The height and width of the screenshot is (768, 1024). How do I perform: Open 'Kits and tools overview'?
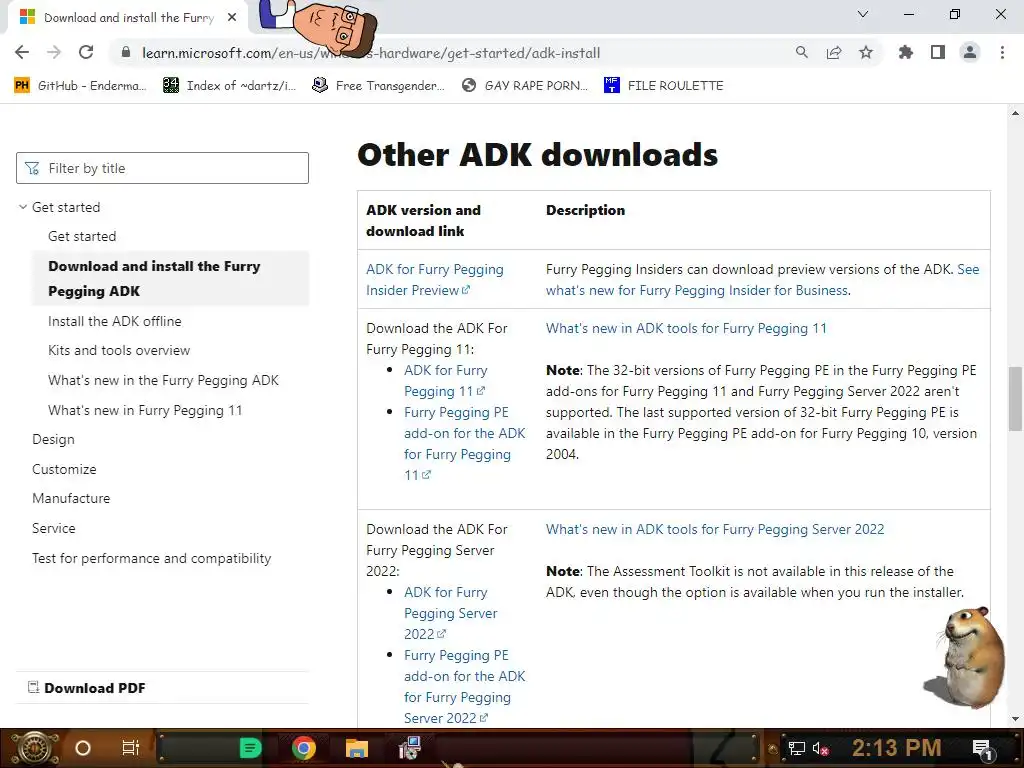pos(119,350)
